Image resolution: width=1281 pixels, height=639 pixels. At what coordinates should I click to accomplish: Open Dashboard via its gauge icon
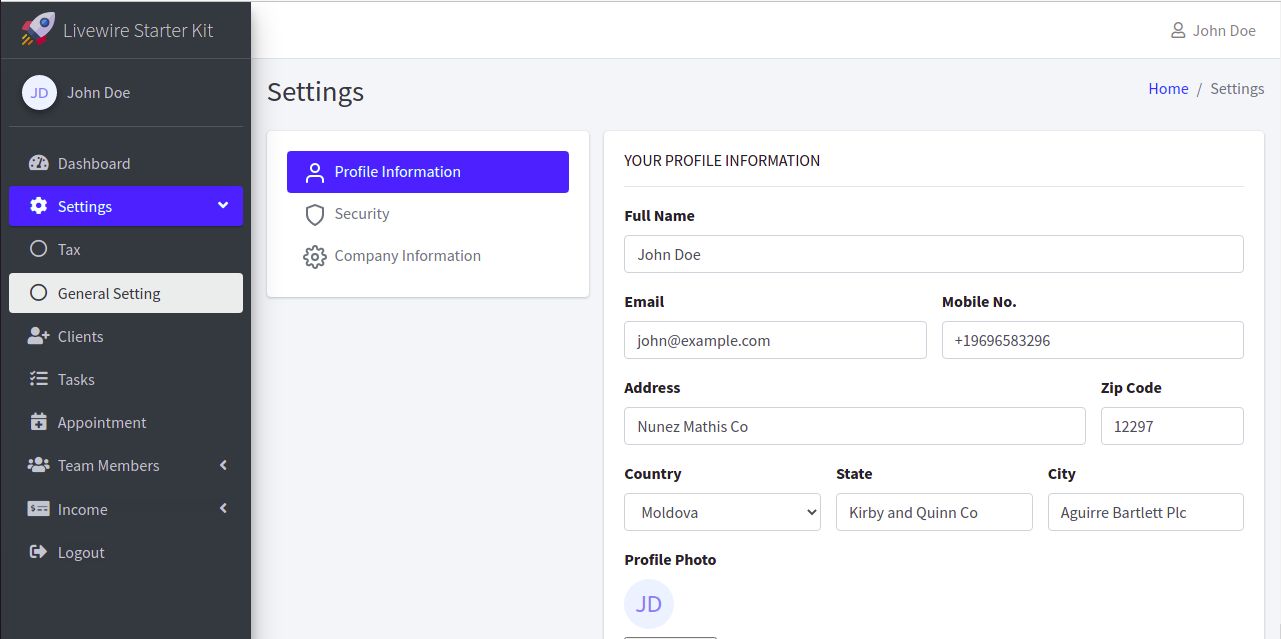[x=39, y=164]
